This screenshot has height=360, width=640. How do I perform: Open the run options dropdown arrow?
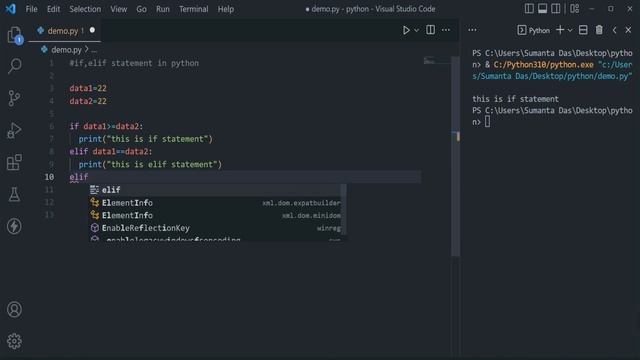coord(416,30)
